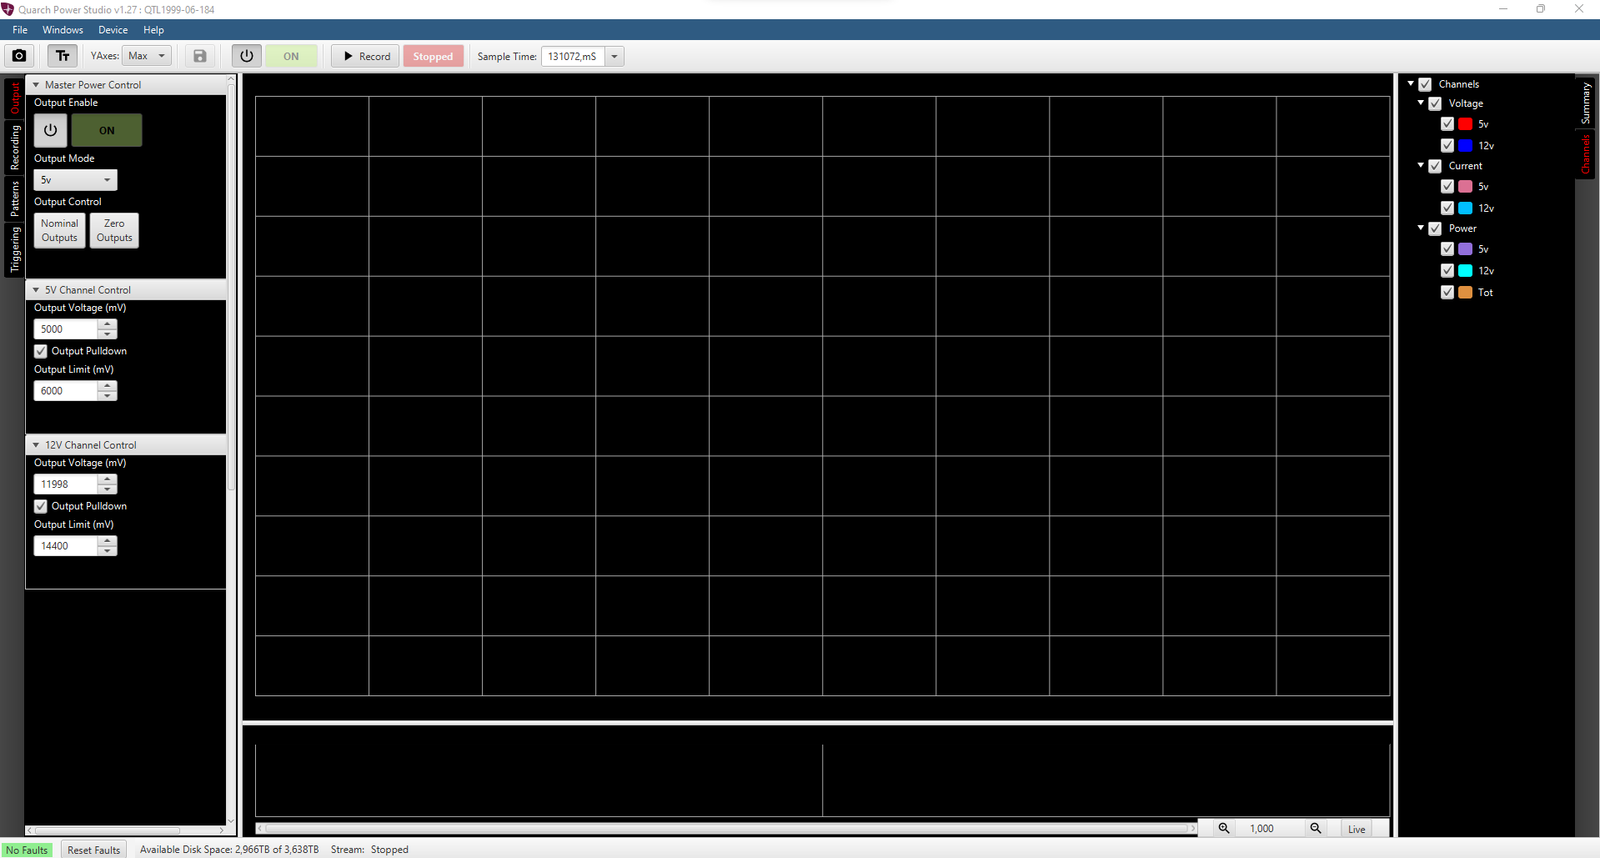Switch to the Recording side tab
The height and width of the screenshot is (858, 1600).
click(x=15, y=148)
